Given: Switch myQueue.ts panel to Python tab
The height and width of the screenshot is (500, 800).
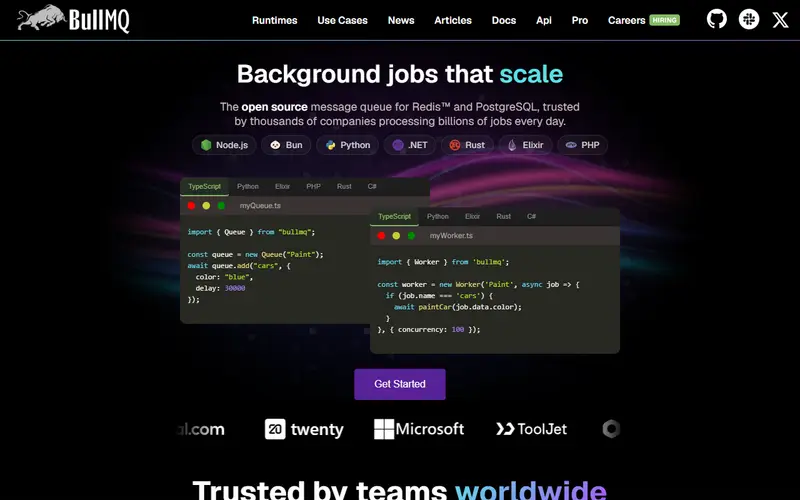Looking at the screenshot, I should click(247, 187).
